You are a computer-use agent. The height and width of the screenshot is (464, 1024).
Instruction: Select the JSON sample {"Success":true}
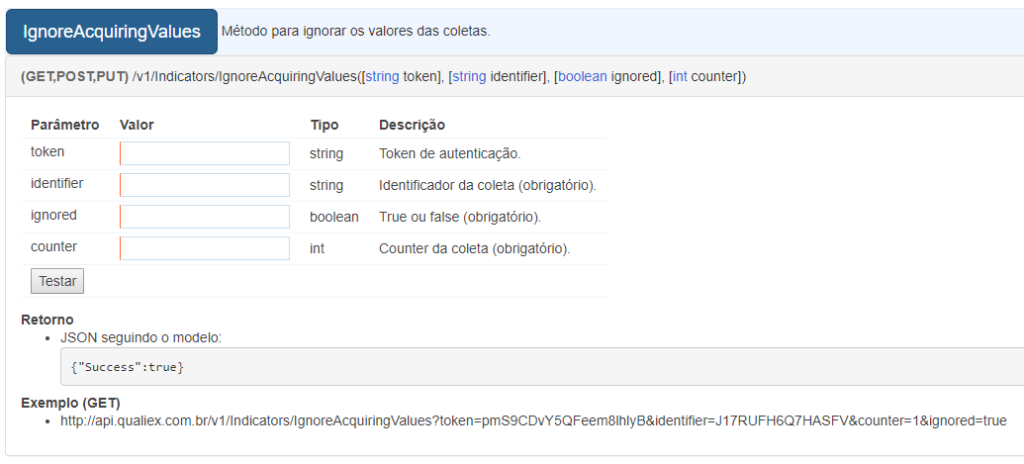128,367
